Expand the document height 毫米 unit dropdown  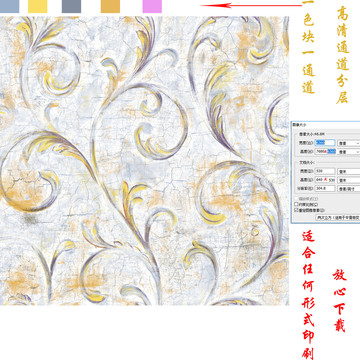pyautogui.click(x=349, y=180)
